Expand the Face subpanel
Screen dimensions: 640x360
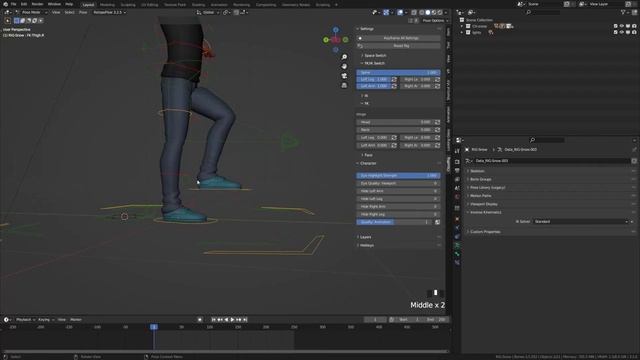367,155
